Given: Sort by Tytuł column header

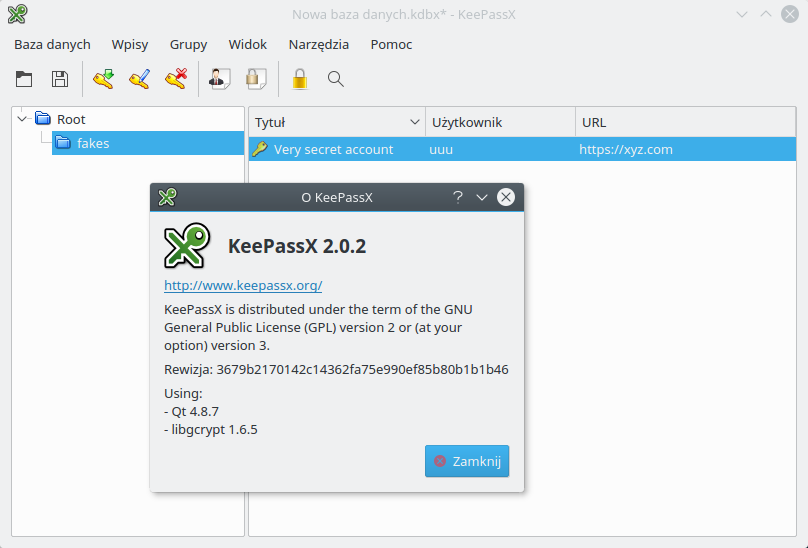Looking at the screenshot, I should point(337,122).
